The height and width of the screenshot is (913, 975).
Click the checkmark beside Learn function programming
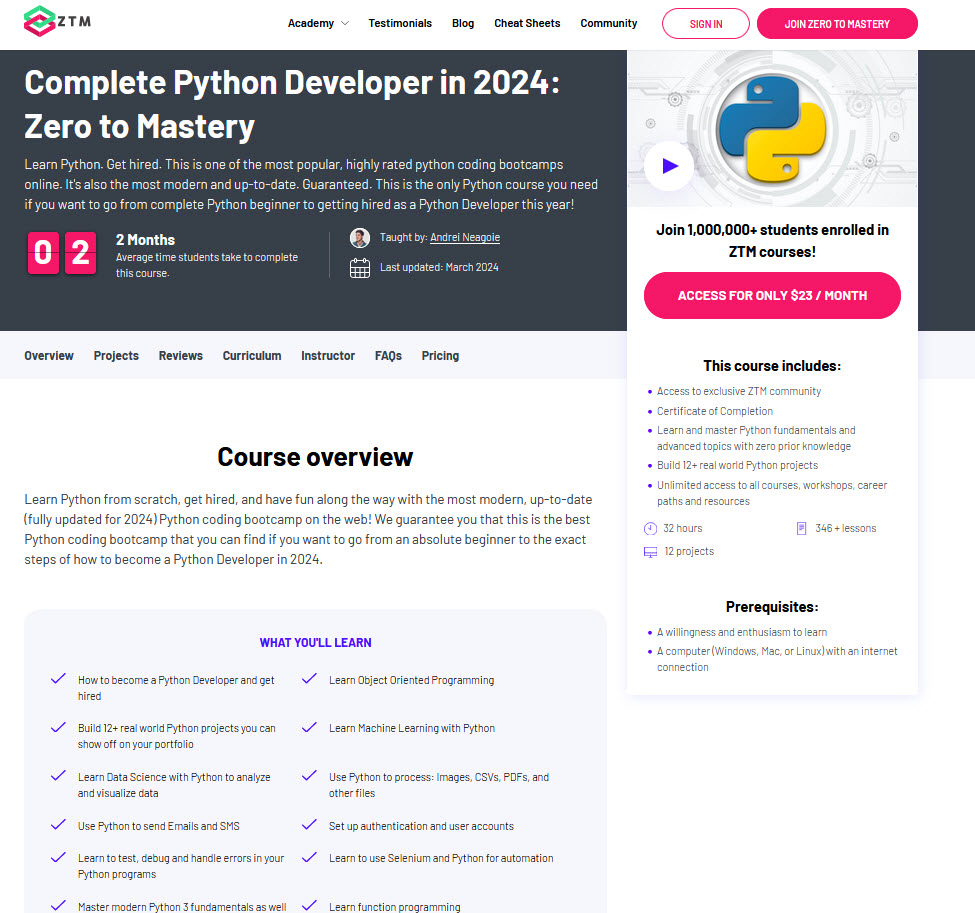tap(309, 905)
